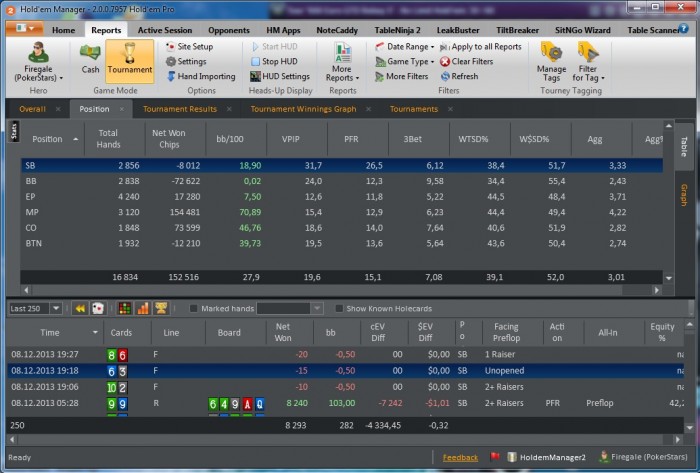The width and height of the screenshot is (700, 473).
Task: Close the Tournaments report tab
Action: [x=450, y=109]
